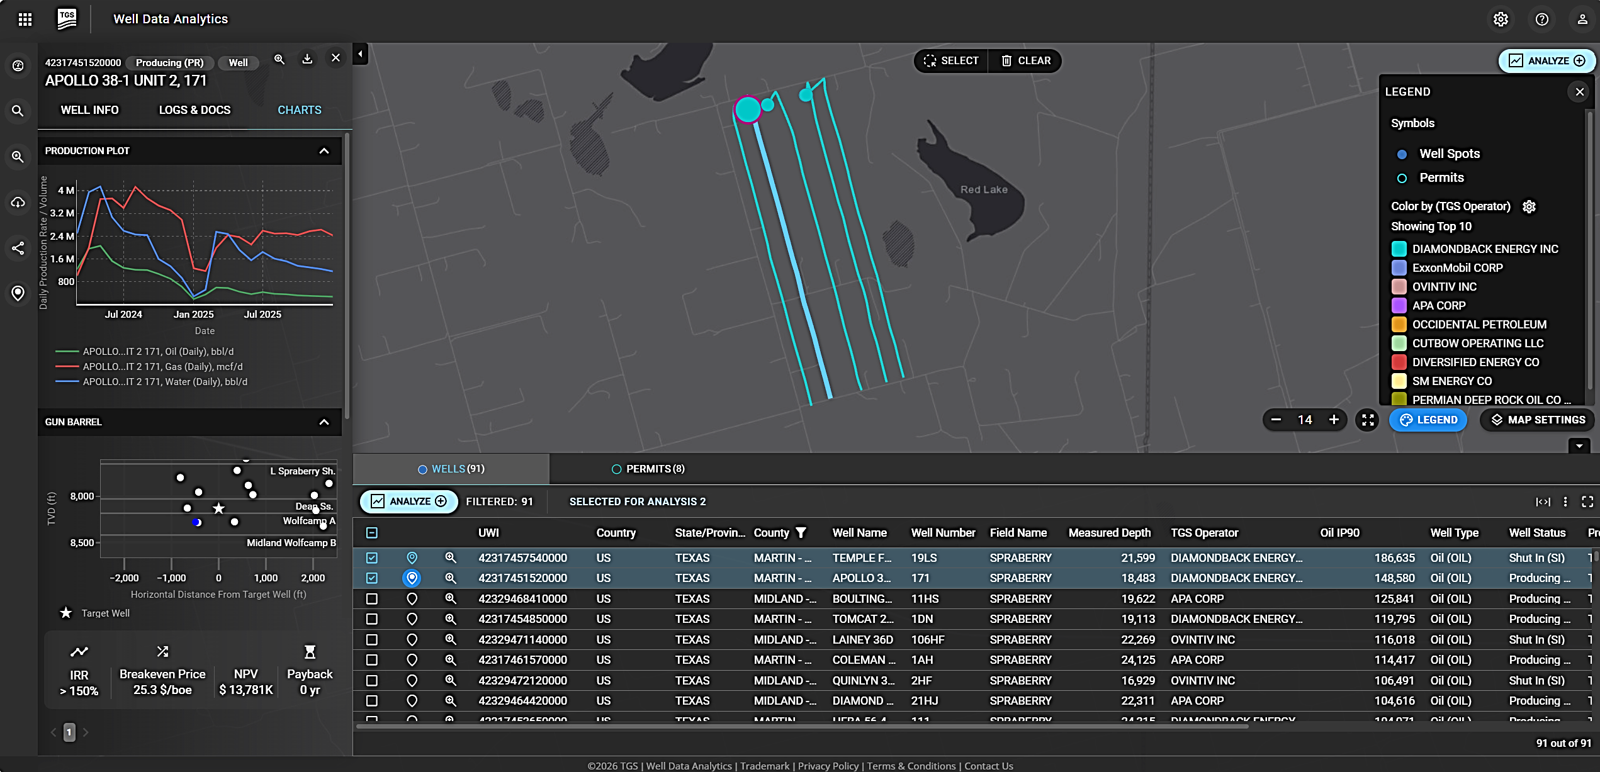
Task: Uncheck the TEMPLE F... well row checkbox
Action: [x=372, y=558]
